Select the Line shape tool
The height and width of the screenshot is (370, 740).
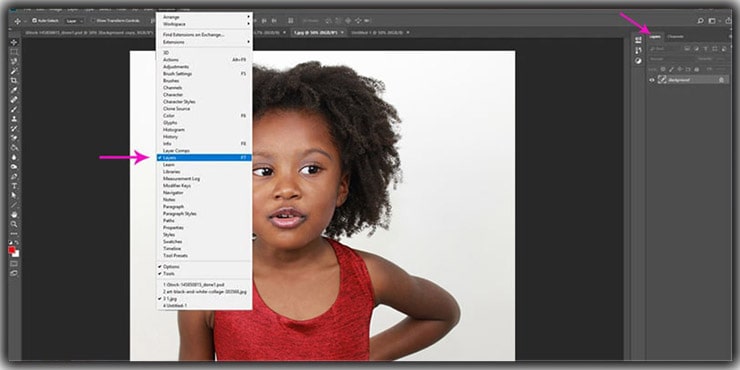(14, 205)
